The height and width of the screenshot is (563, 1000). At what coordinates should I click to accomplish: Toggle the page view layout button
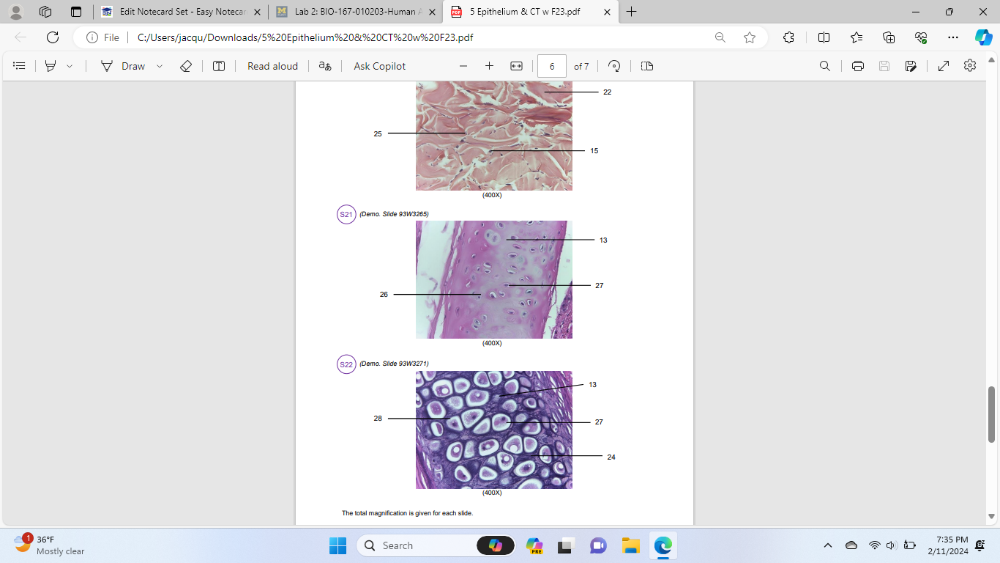tap(647, 66)
